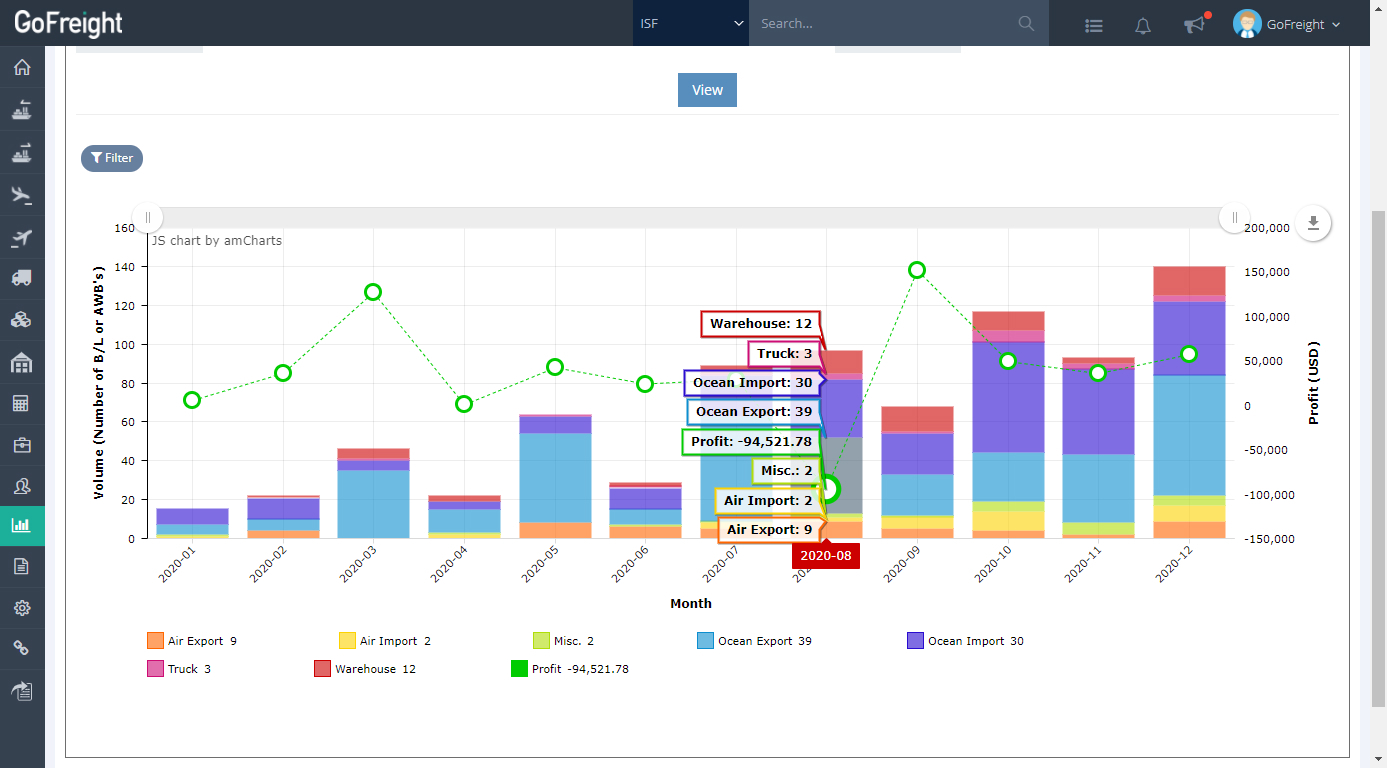The height and width of the screenshot is (768, 1387).
Task: Expand the GoFreight user menu
Action: point(1288,24)
